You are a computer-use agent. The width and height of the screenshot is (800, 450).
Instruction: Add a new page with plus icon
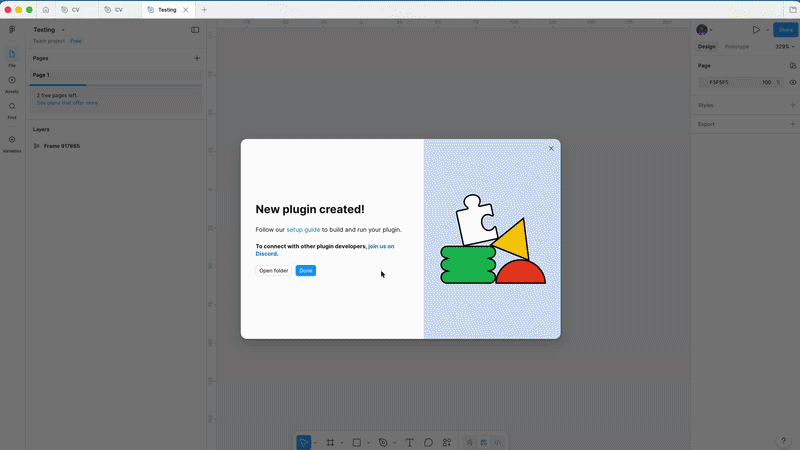click(x=196, y=58)
